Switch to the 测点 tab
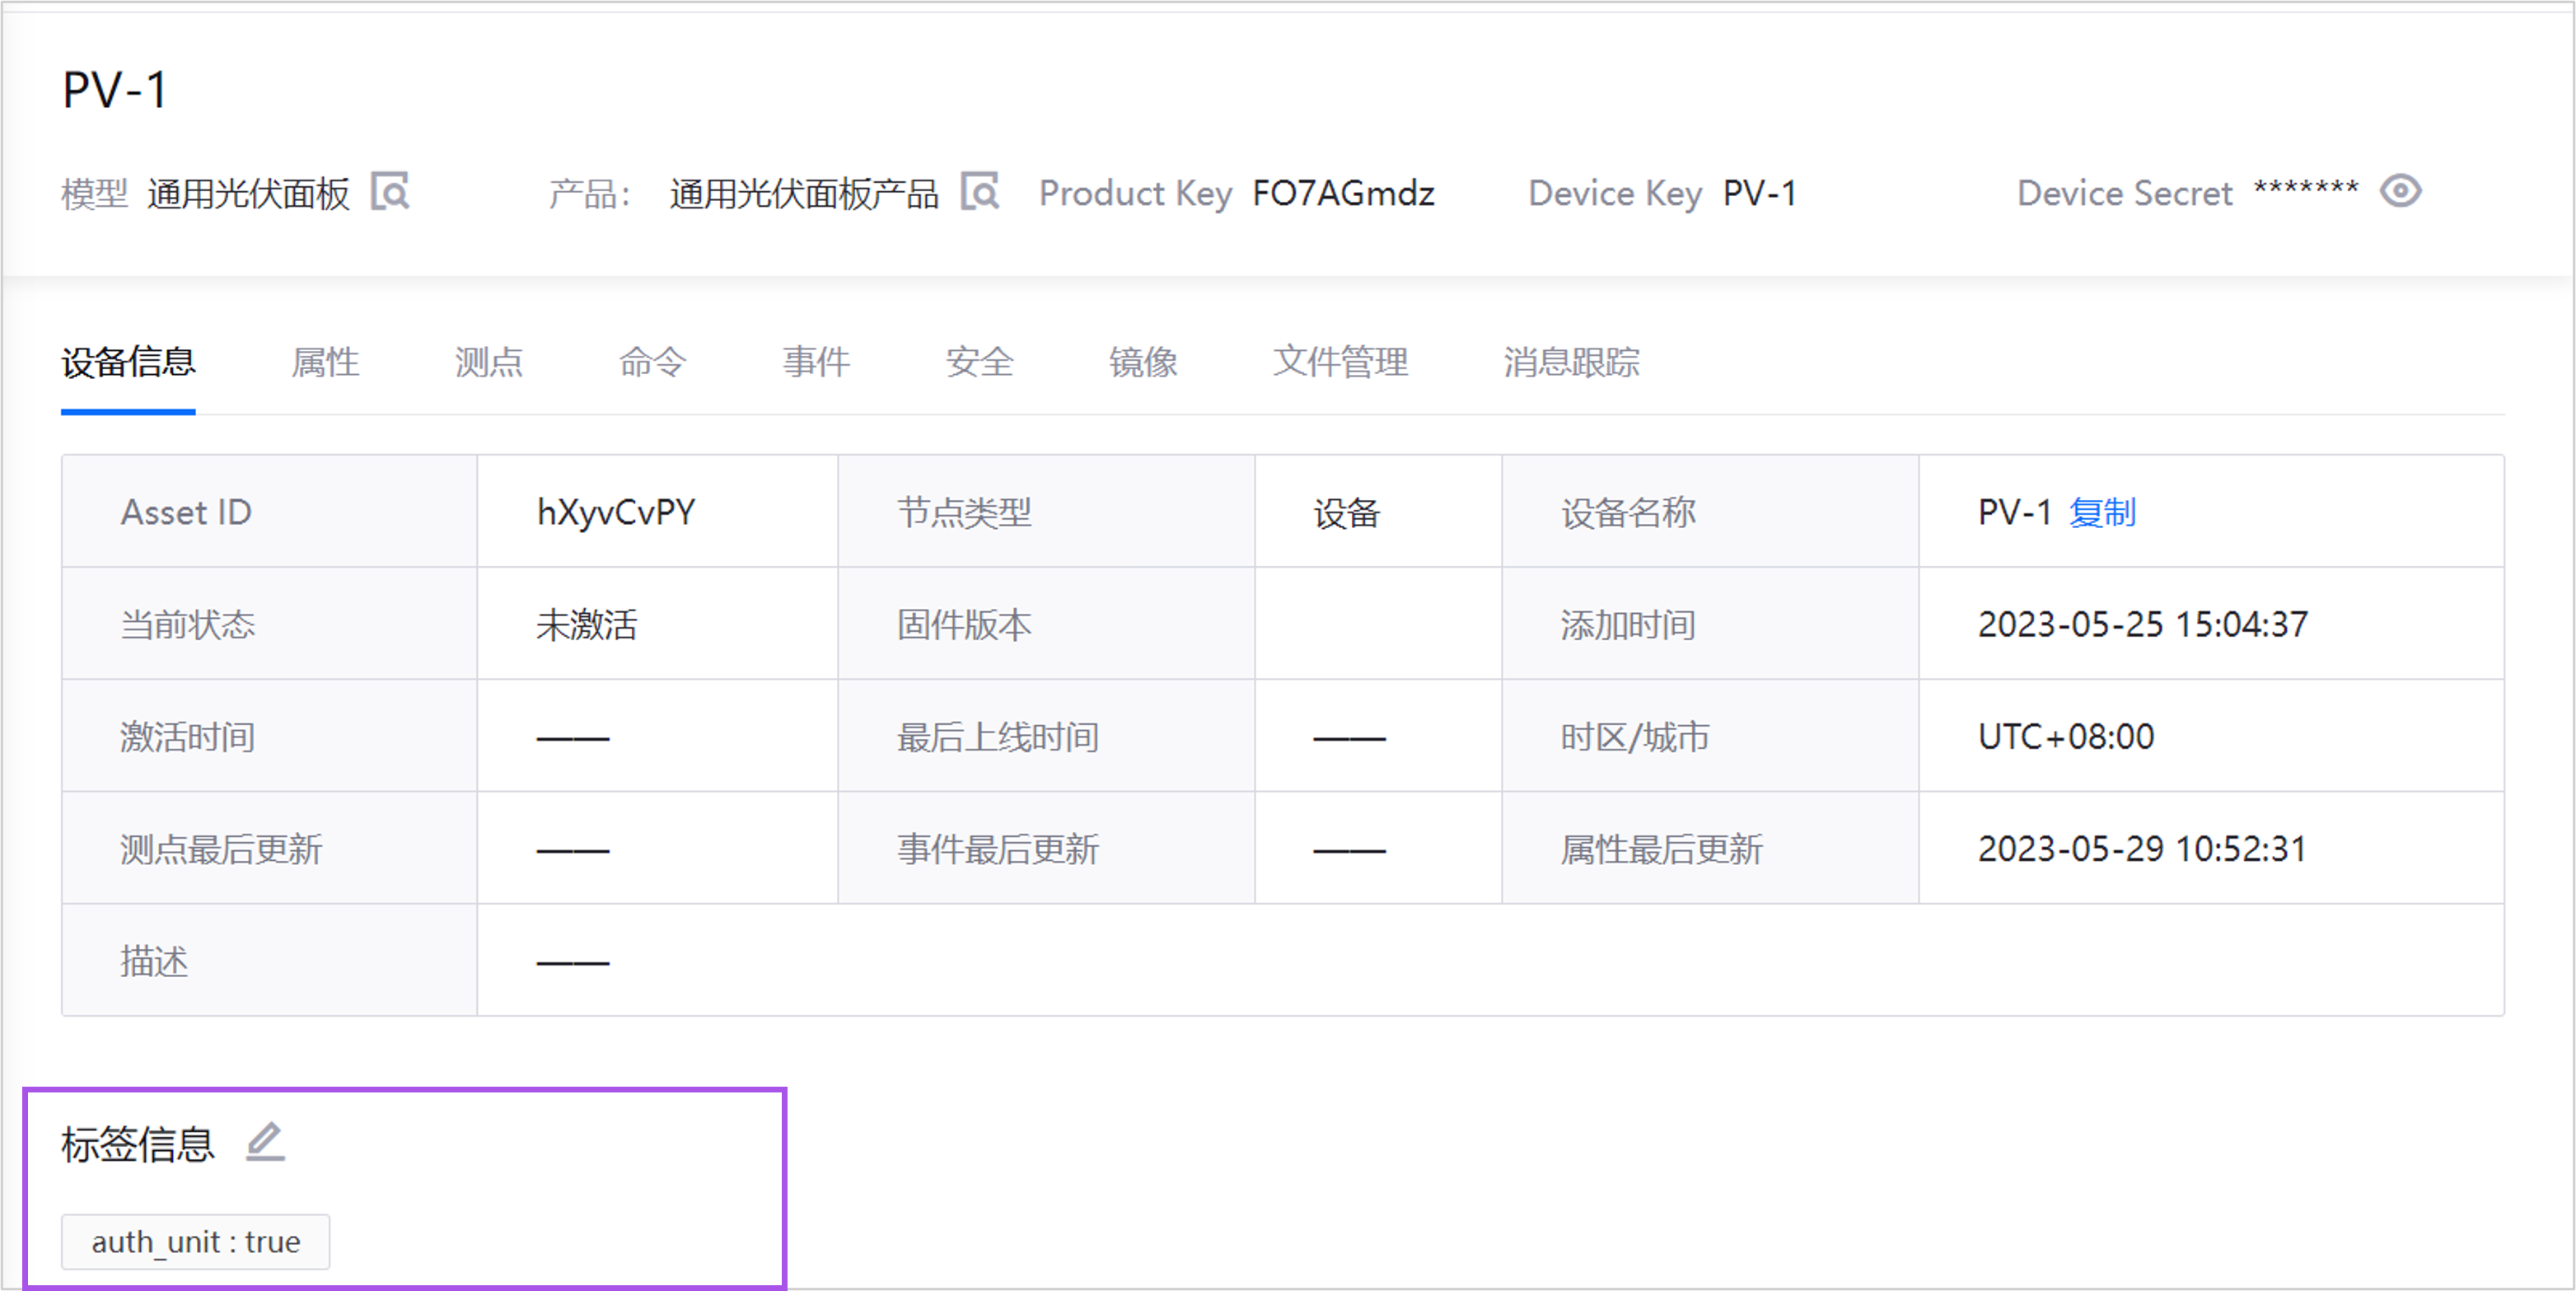Screen dimensions: 2576x1291 tap(489, 362)
